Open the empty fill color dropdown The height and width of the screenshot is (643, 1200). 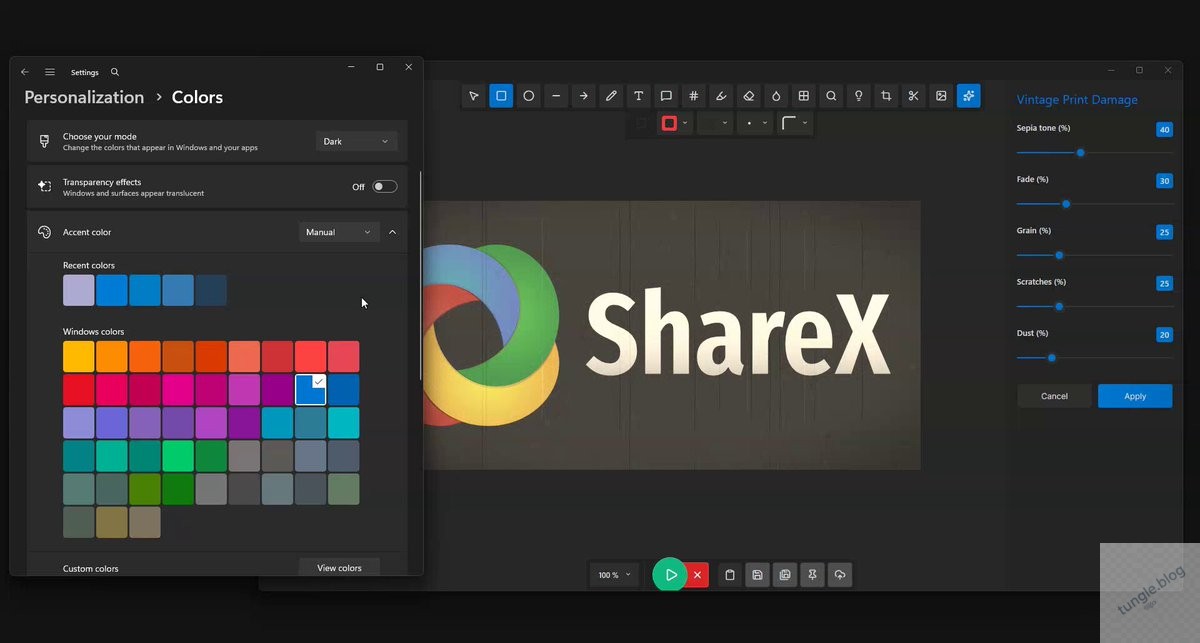[x=714, y=123]
